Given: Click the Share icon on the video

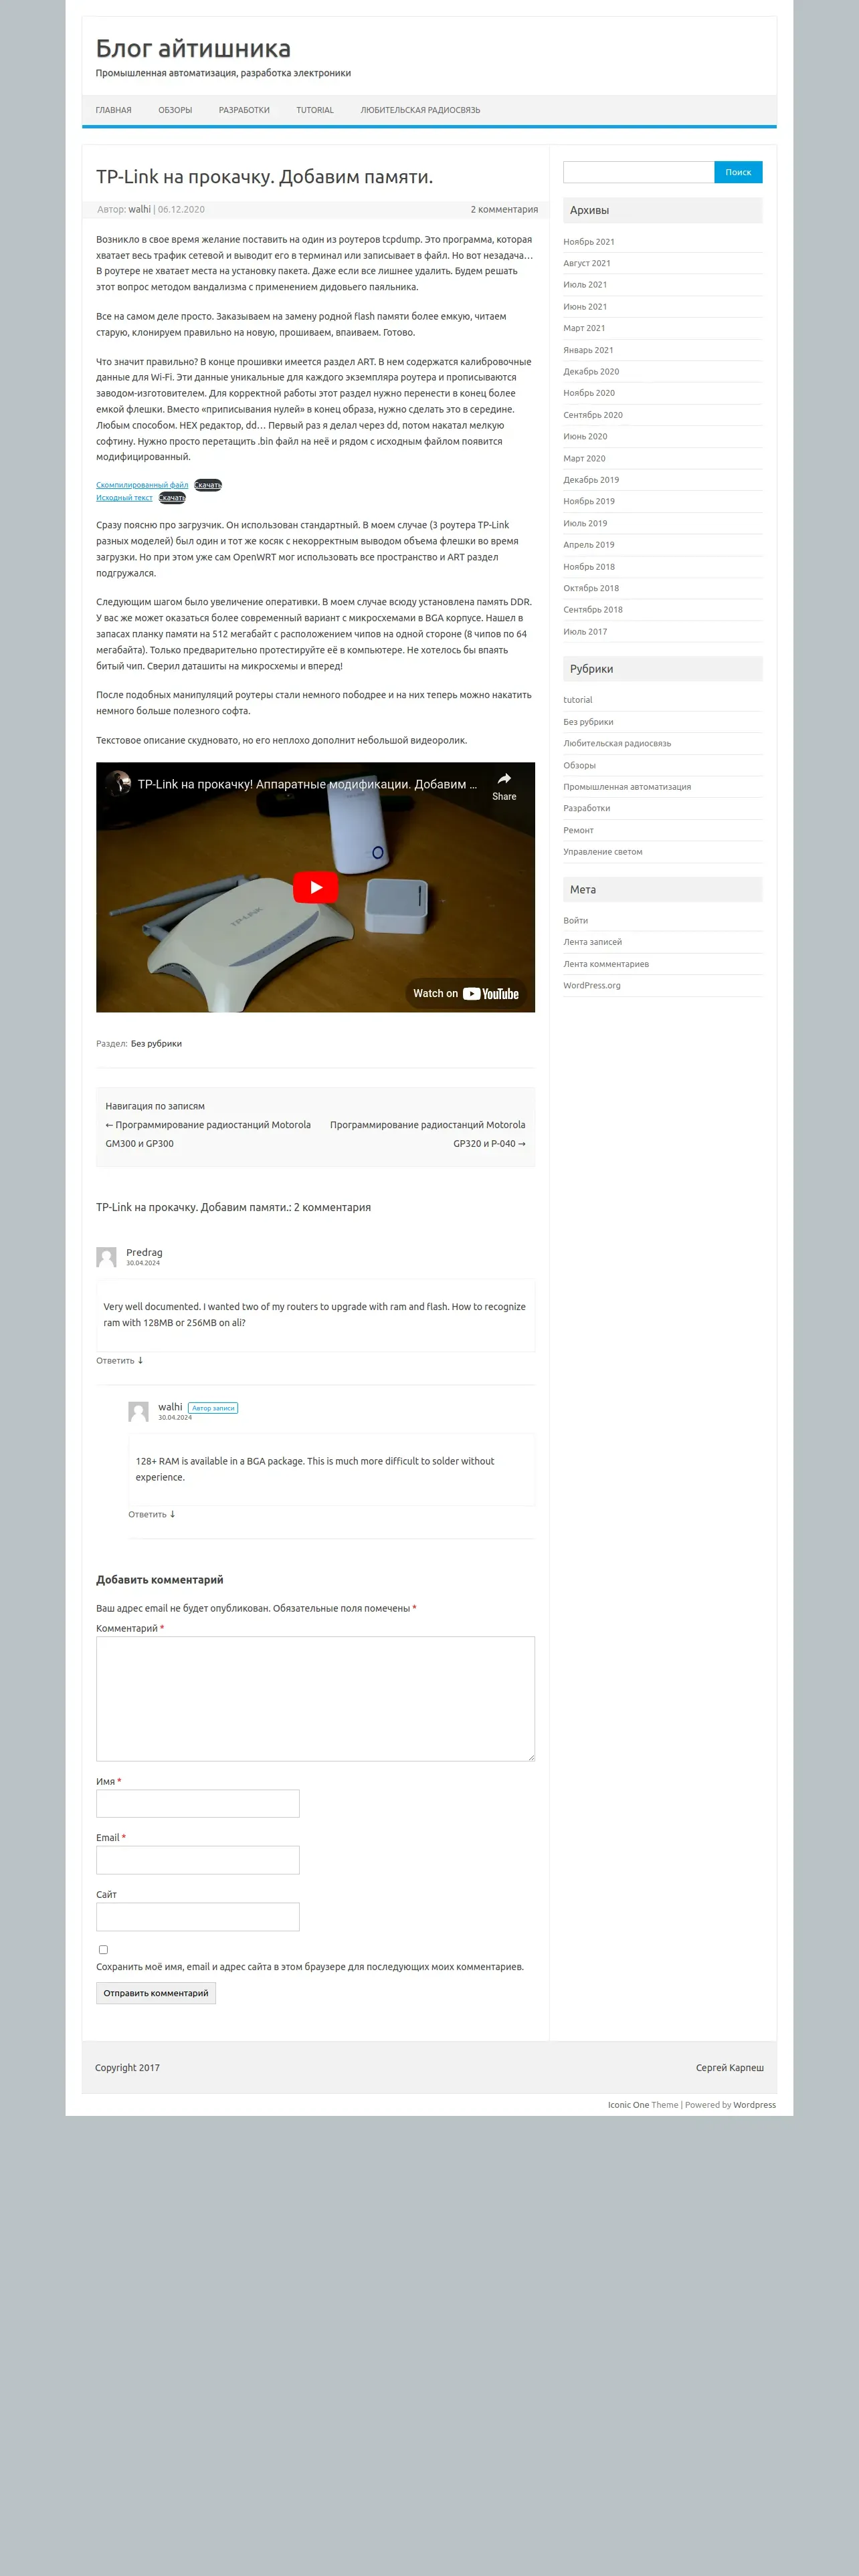Looking at the screenshot, I should 504,786.
